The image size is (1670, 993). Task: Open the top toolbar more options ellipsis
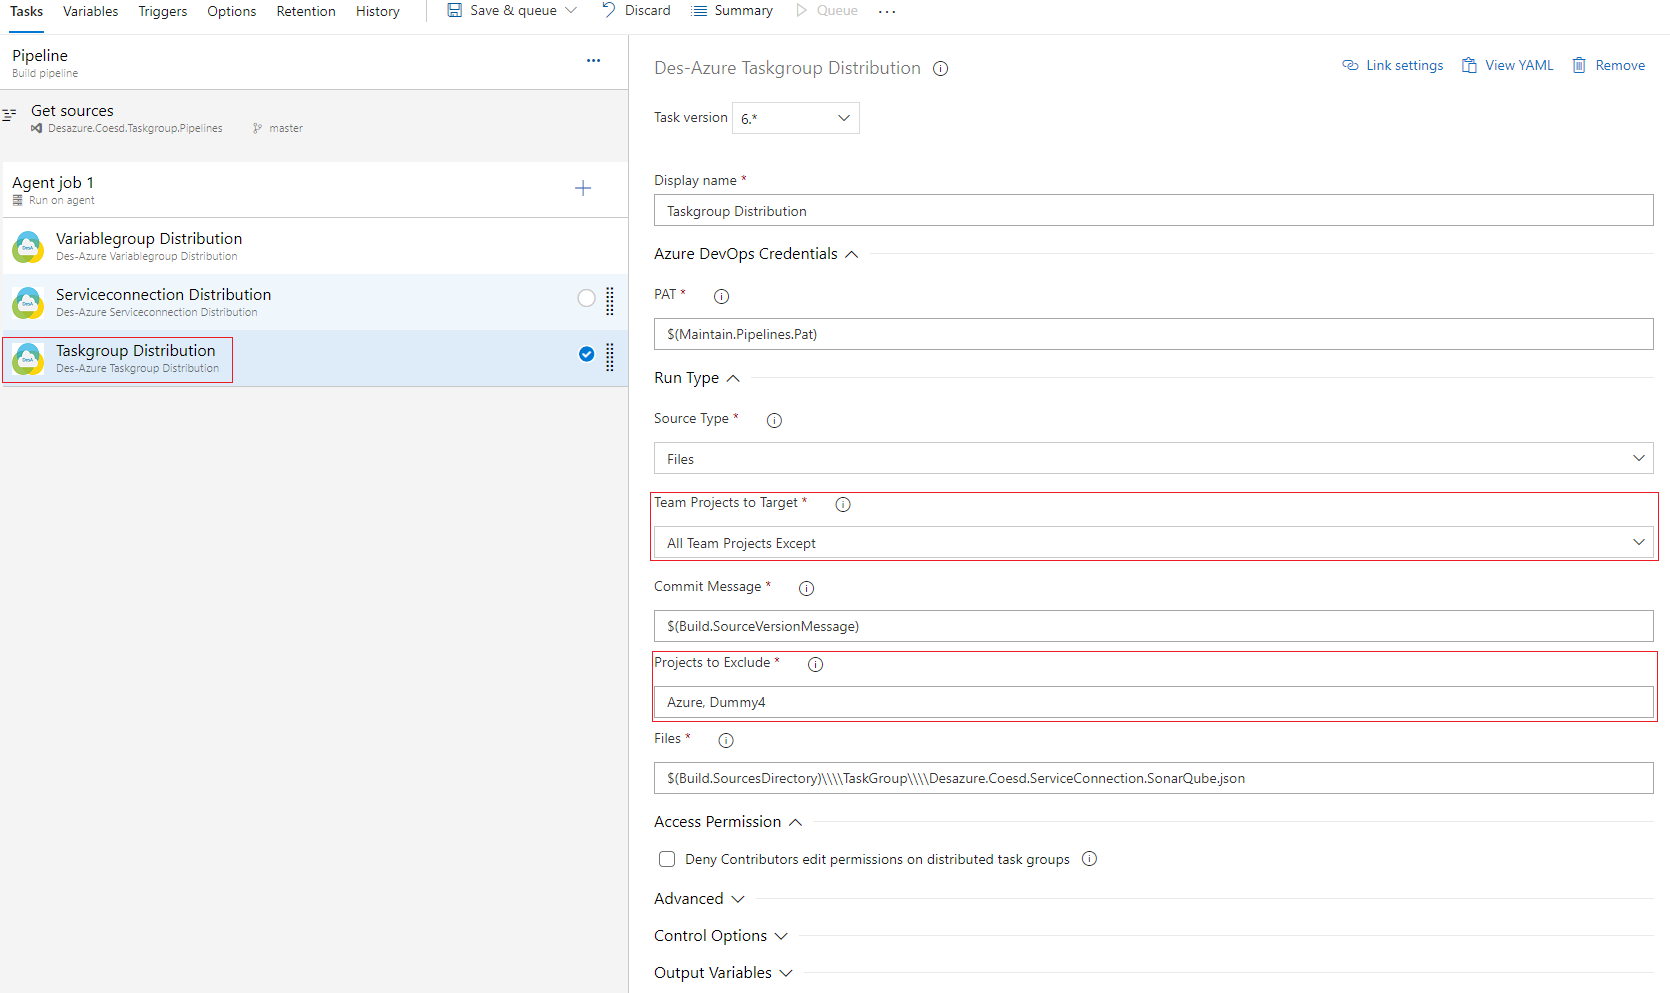[887, 11]
